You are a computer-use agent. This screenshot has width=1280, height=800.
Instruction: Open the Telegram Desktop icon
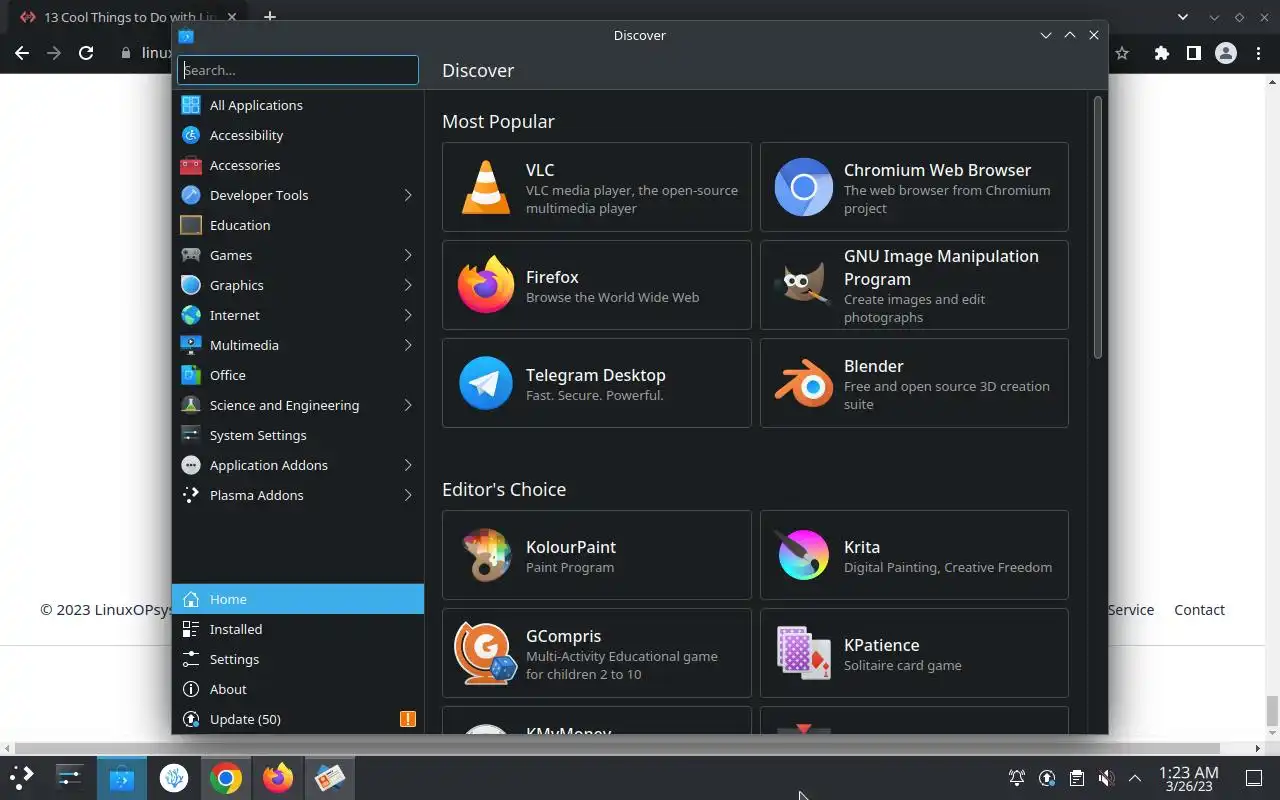pos(485,383)
